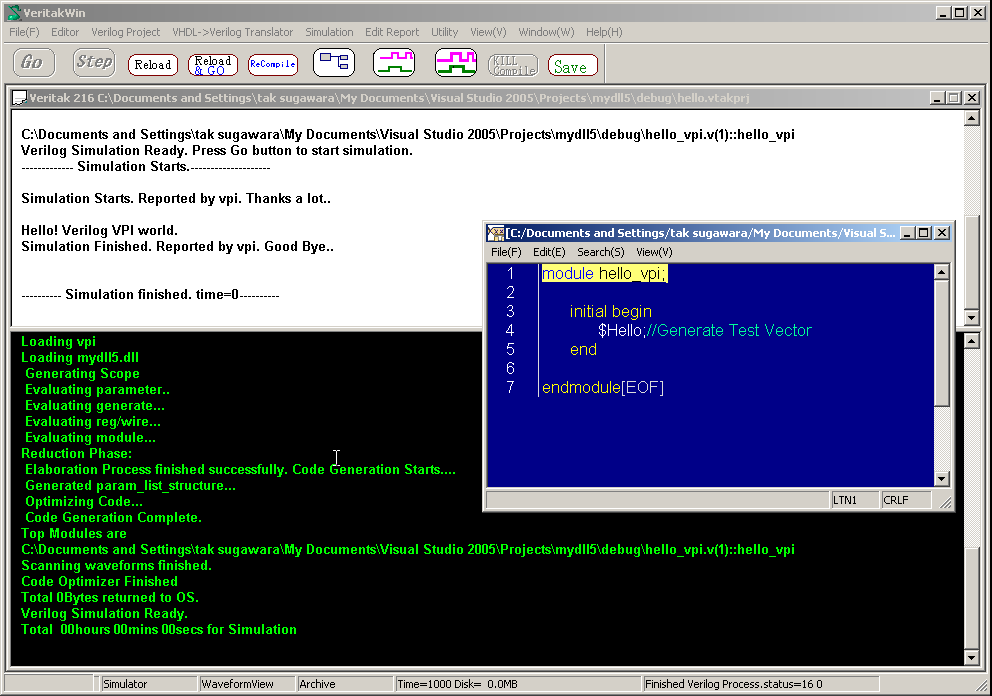Click 'Scanning waveforms finished.' log line
Viewport: 992px width, 696px height.
(116, 565)
